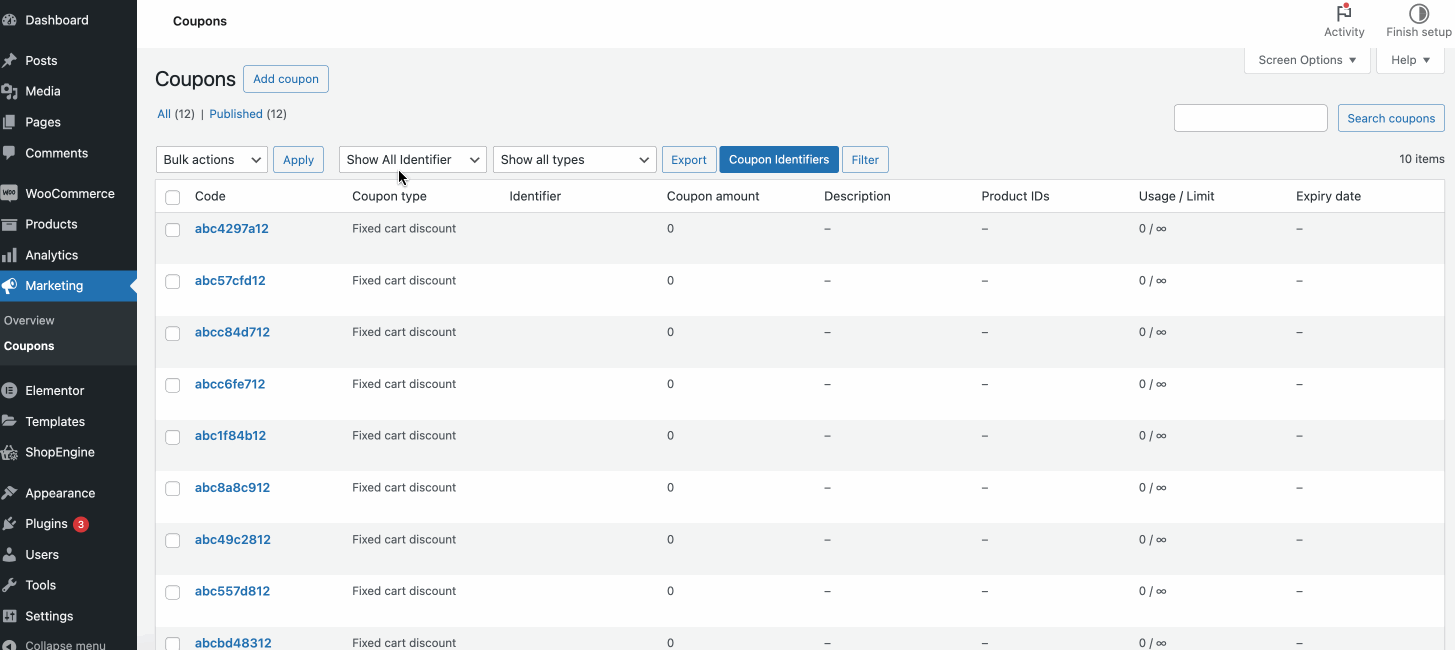Click the Filter button
The height and width of the screenshot is (650, 1455).
tap(865, 160)
